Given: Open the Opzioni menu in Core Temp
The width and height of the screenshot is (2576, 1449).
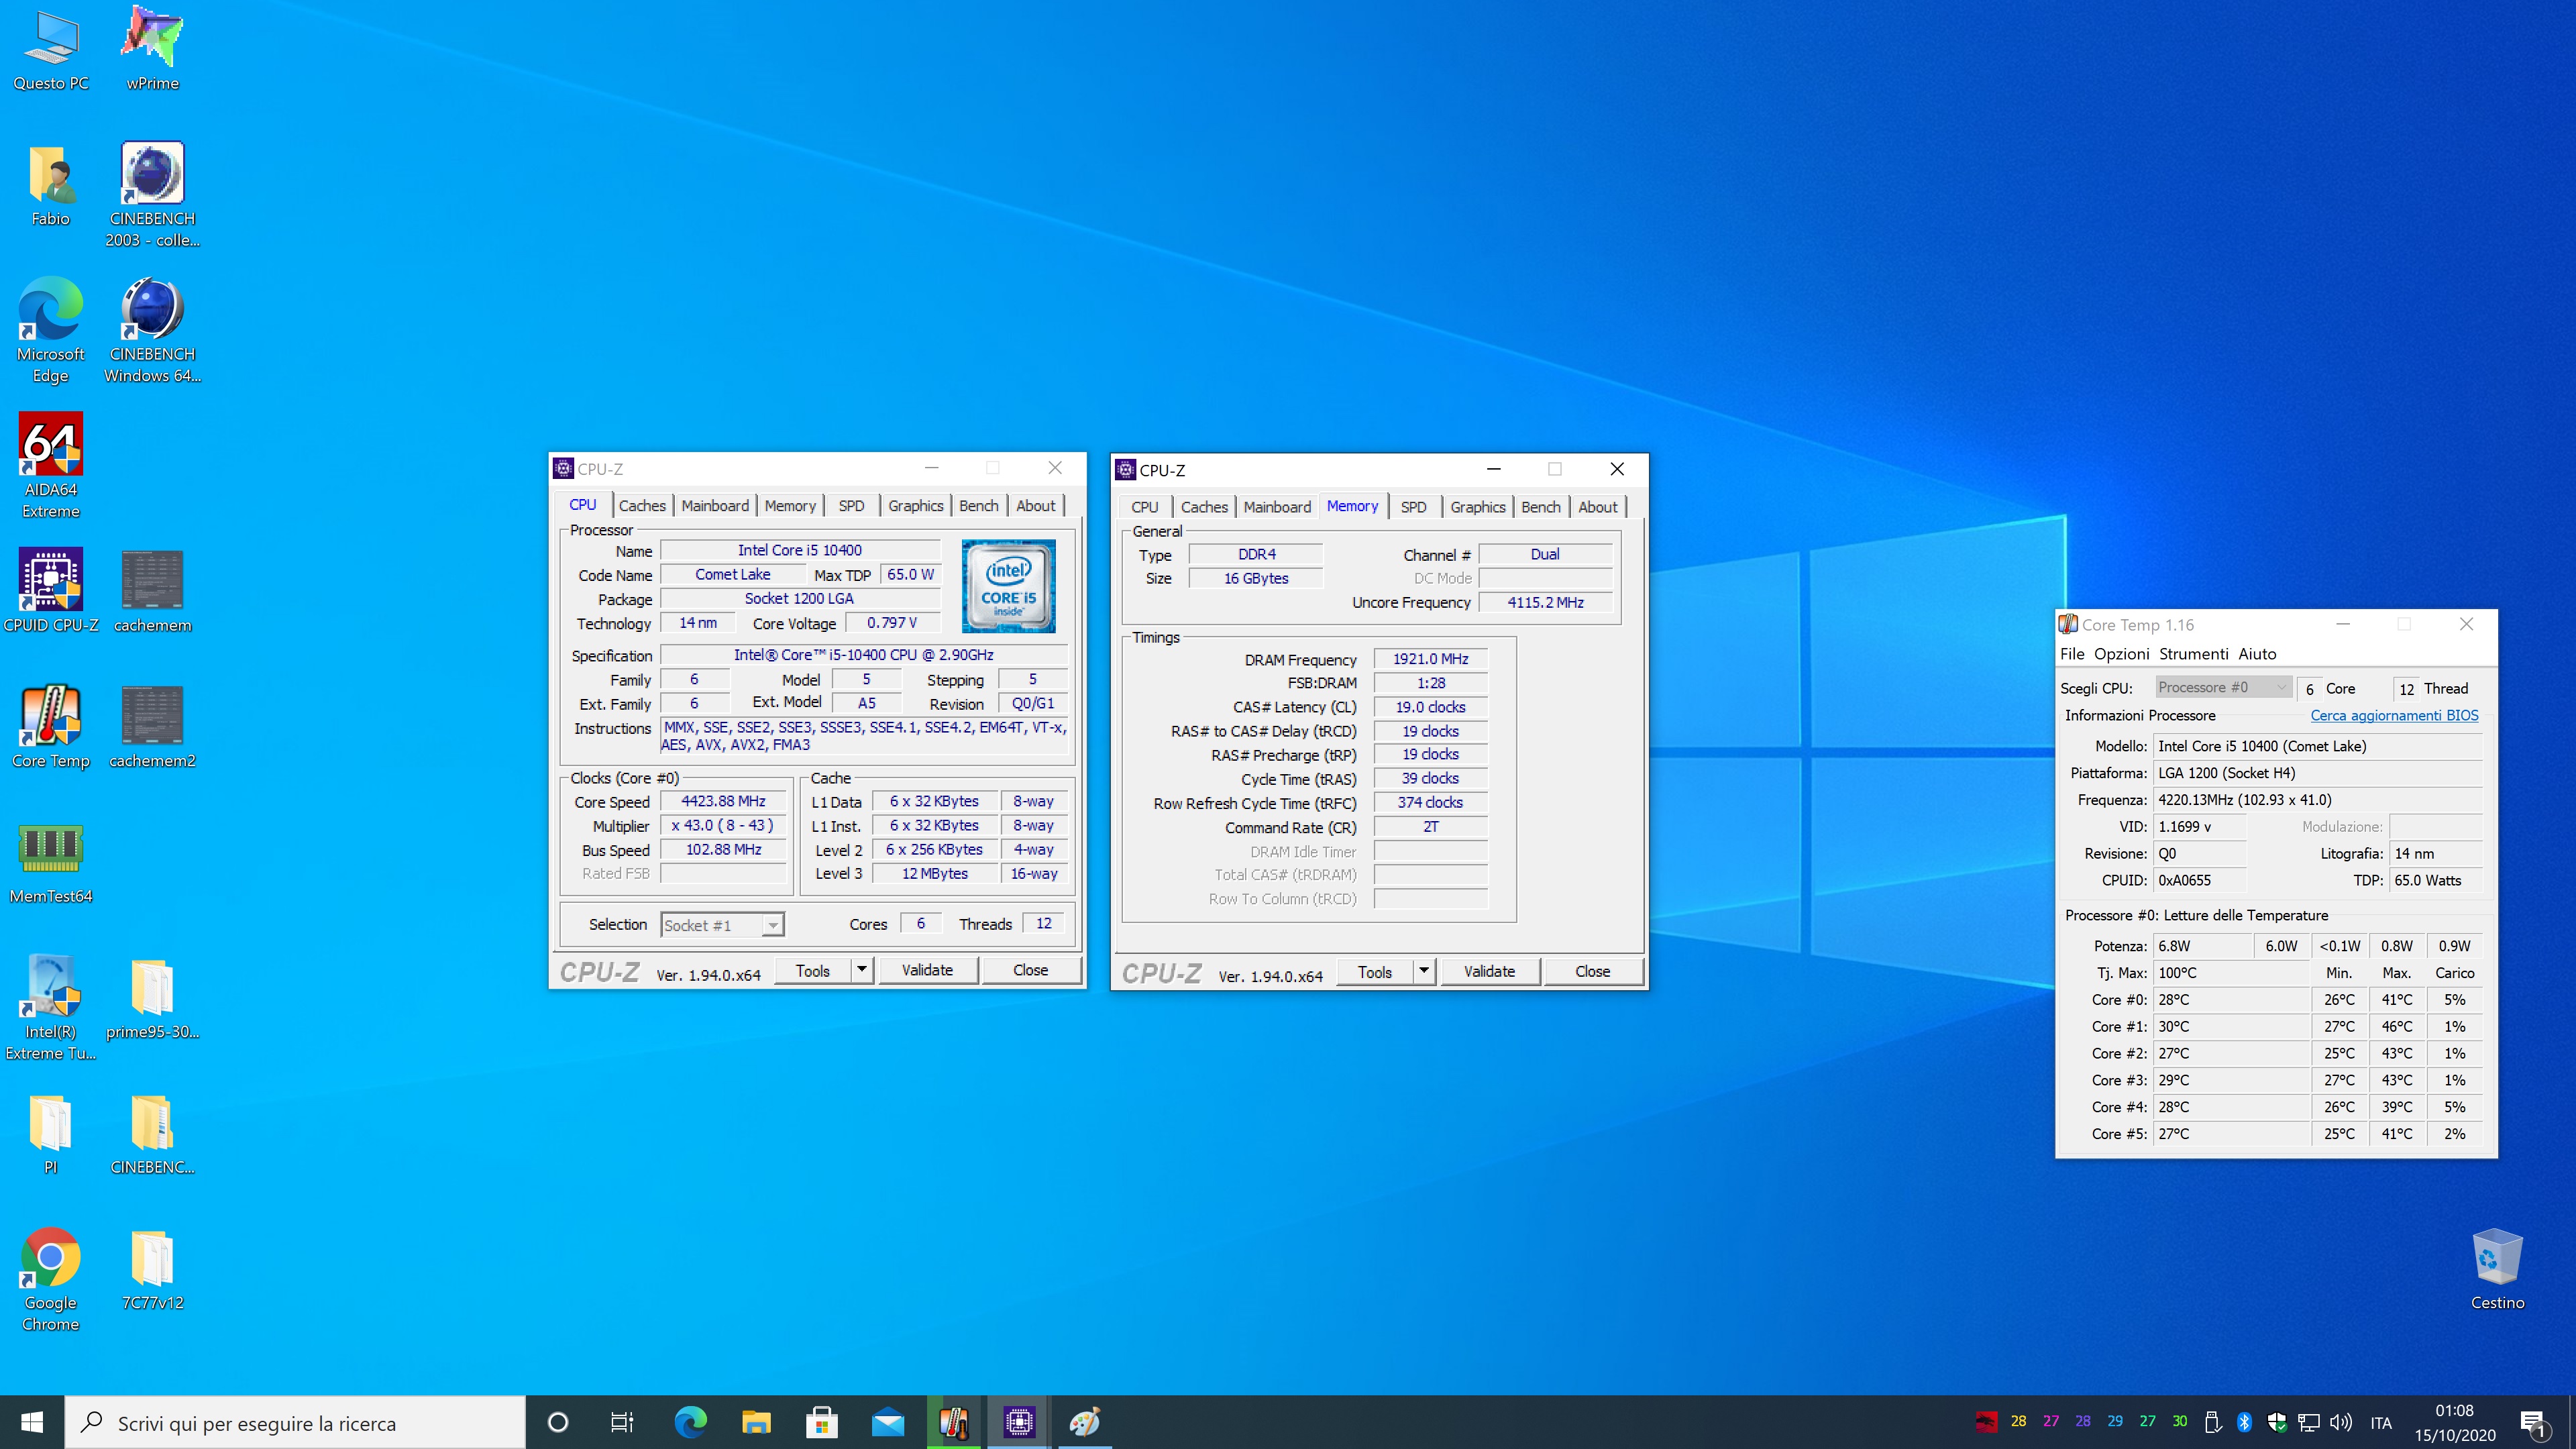Looking at the screenshot, I should point(2121,654).
